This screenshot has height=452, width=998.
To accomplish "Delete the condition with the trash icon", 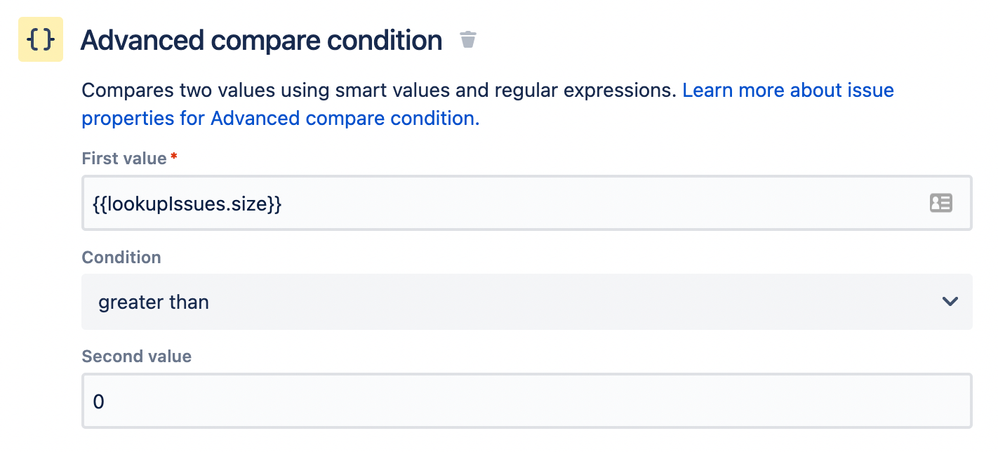I will 467,40.
